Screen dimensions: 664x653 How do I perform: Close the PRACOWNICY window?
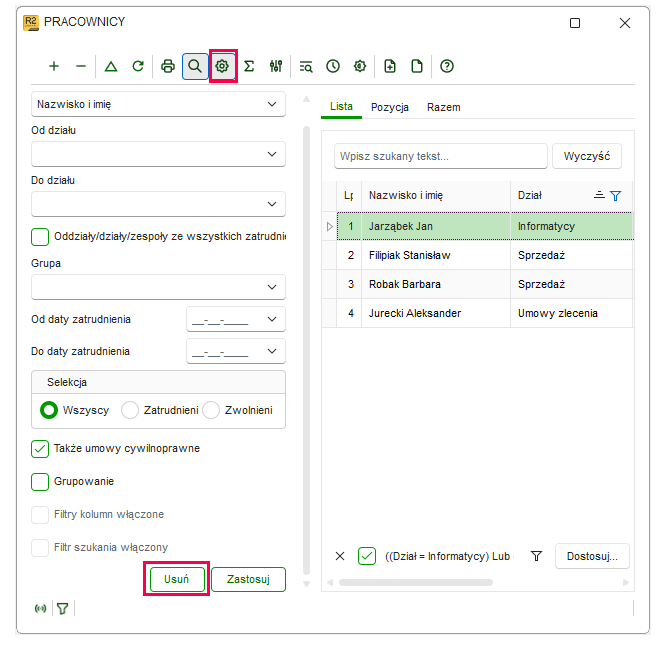click(625, 23)
